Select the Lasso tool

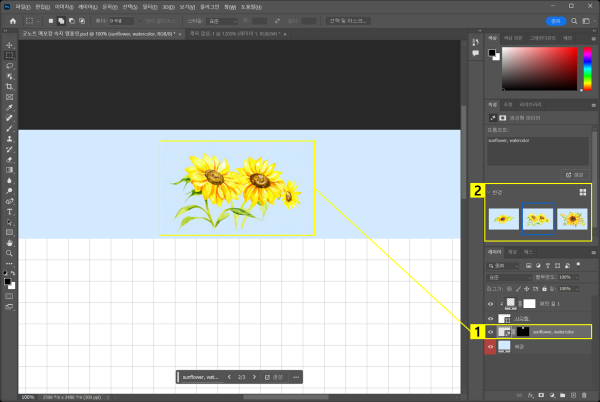8,65
